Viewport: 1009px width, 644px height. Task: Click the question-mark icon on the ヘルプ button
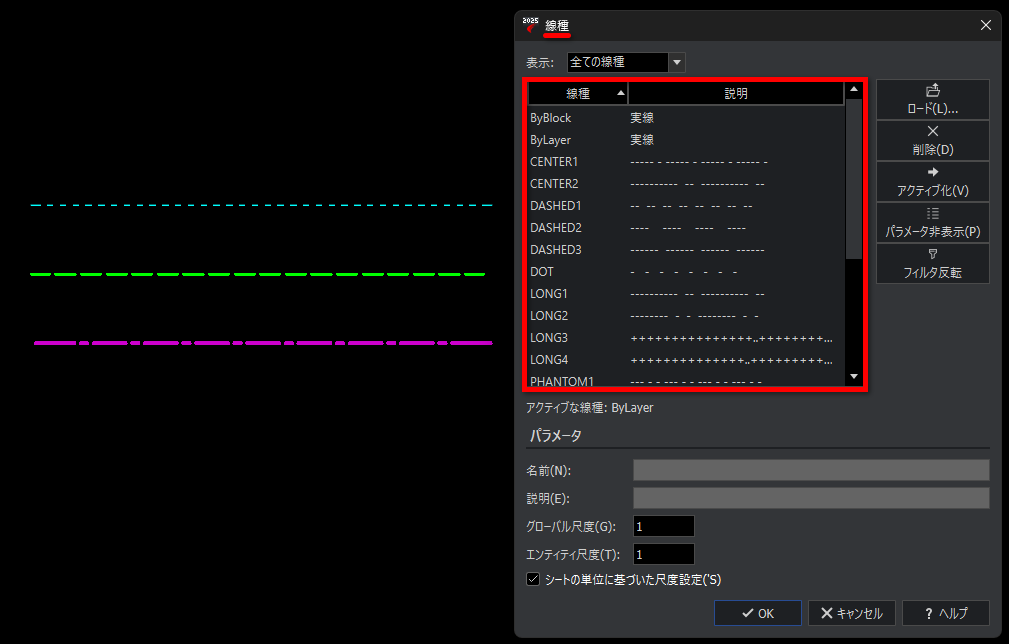[928, 613]
